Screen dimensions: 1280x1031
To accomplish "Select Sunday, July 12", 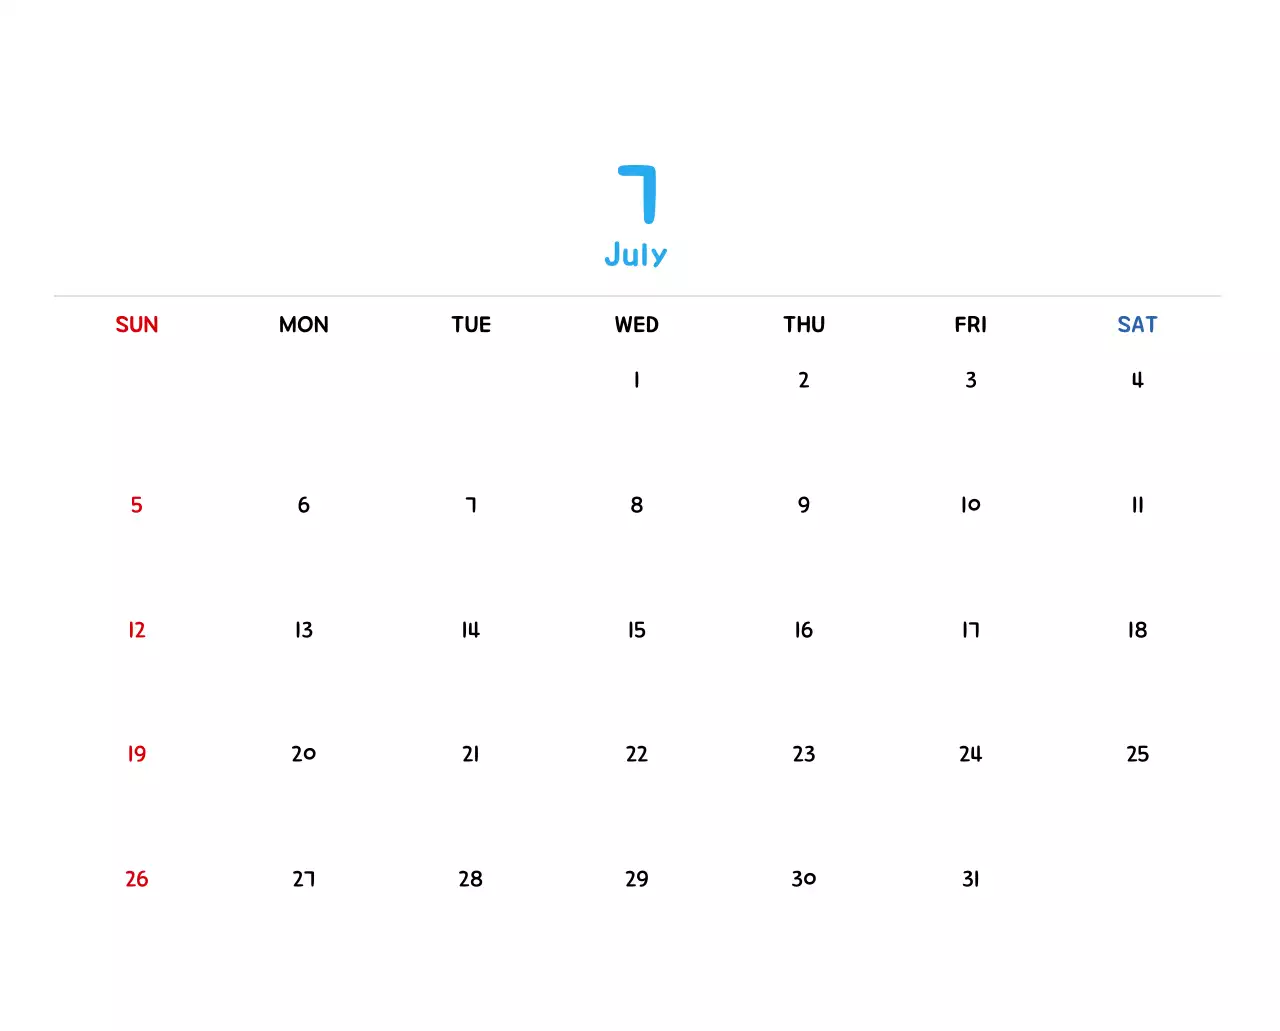I will click(x=137, y=630).
